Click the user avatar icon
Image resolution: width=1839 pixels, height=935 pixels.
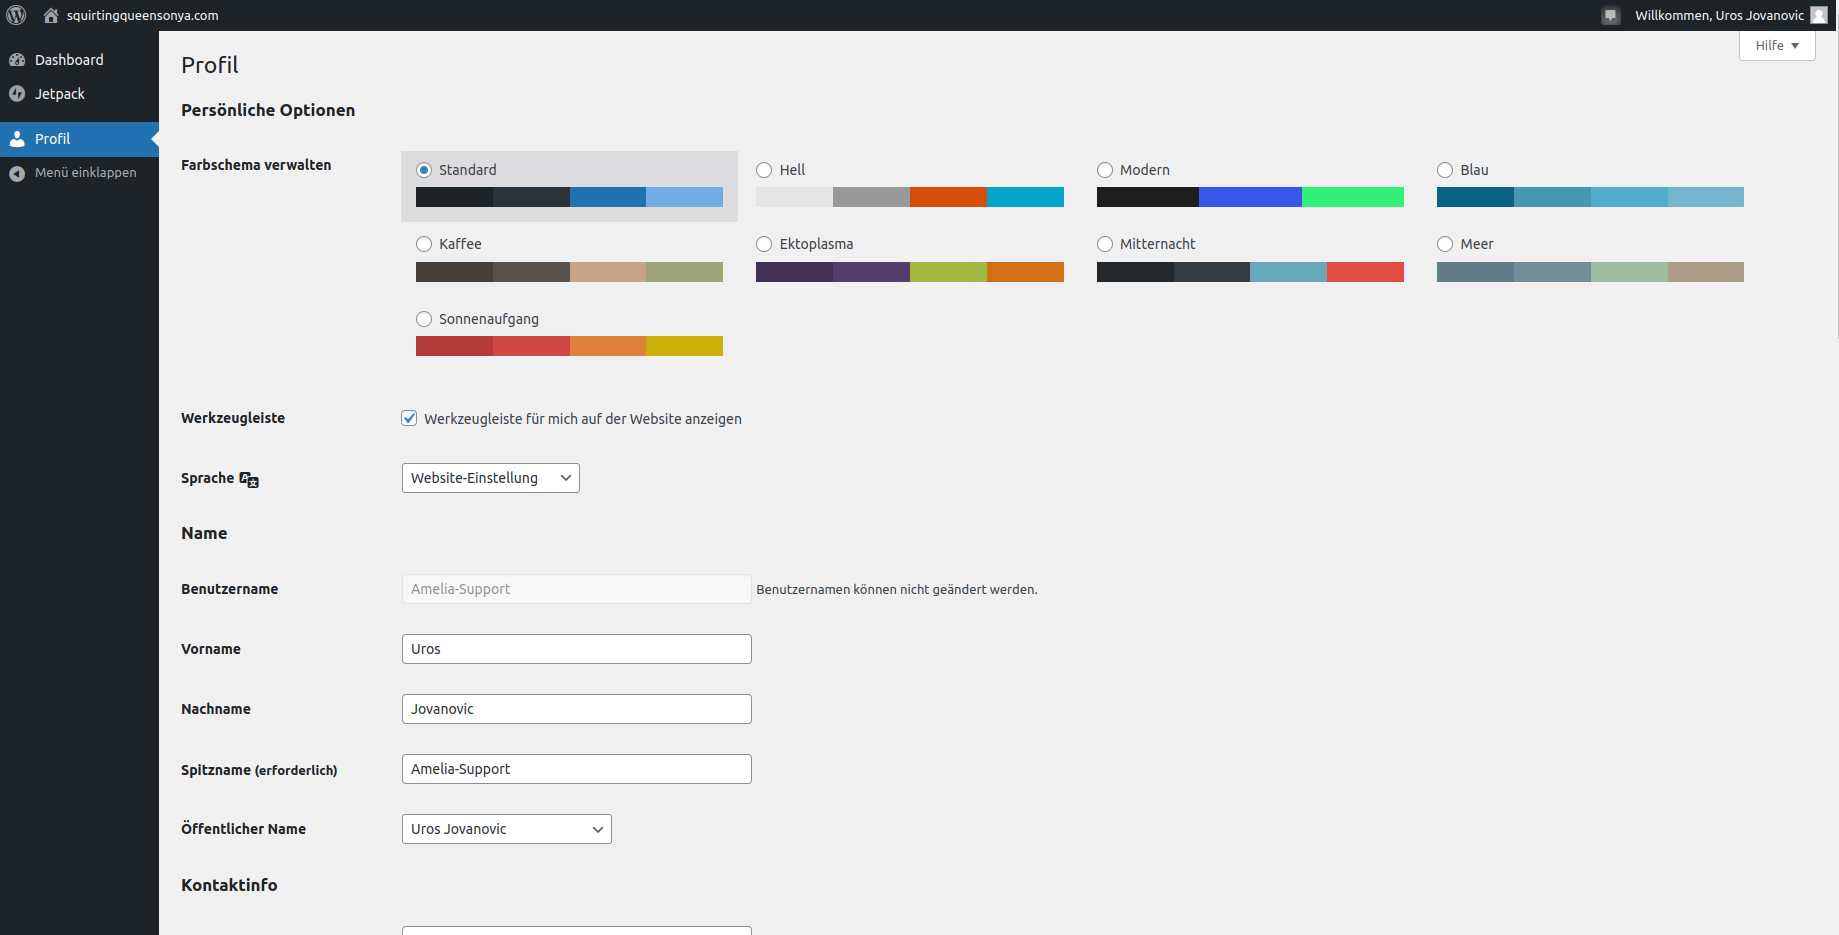pyautogui.click(x=1819, y=15)
